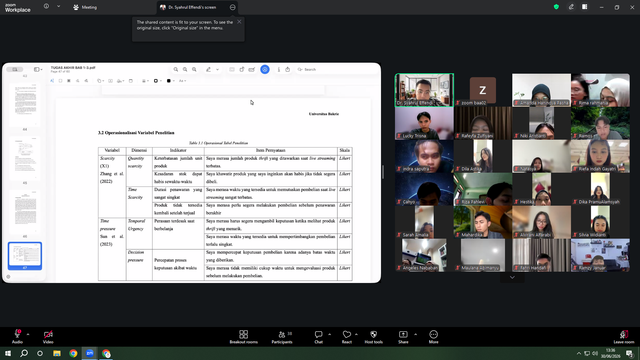Click the Zoom taskbar icon
The width and height of the screenshot is (640, 360).
pyautogui.click(x=90, y=353)
